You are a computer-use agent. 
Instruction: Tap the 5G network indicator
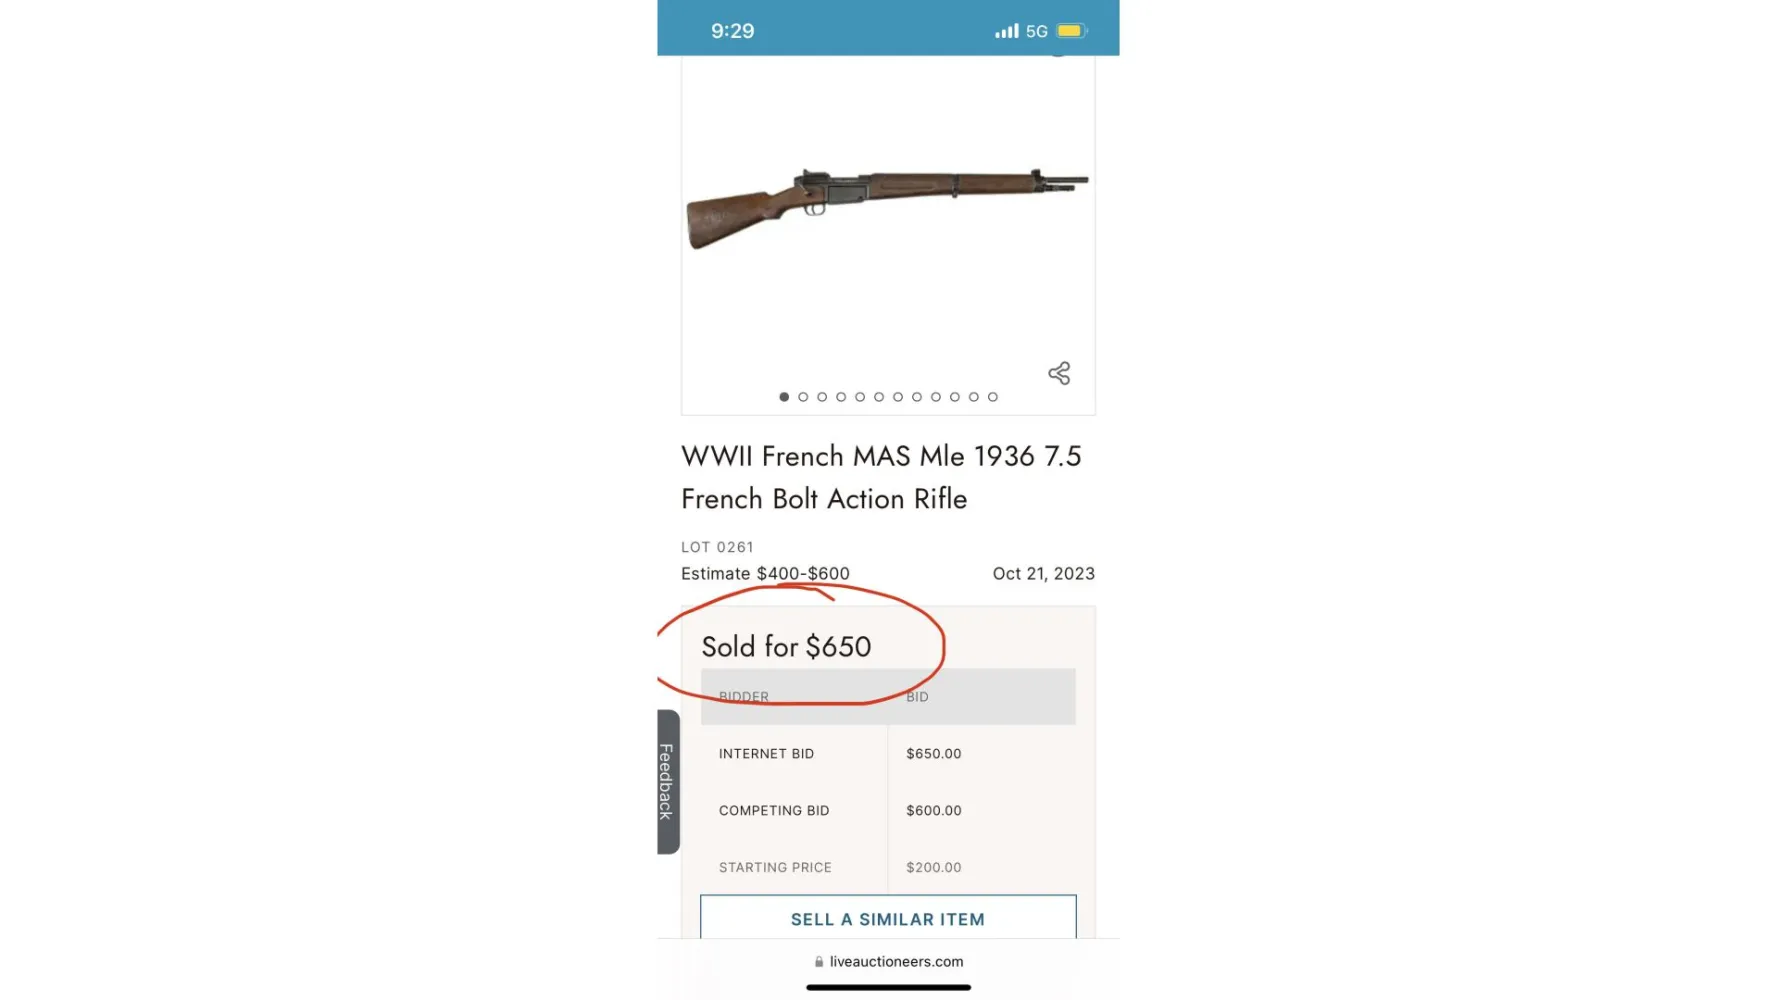point(1037,31)
